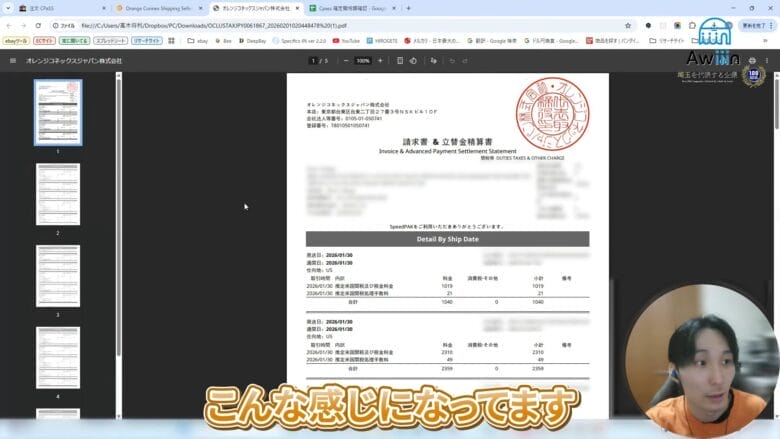
Task: Rotate the PDF counterclockwise
Action: pos(413,61)
